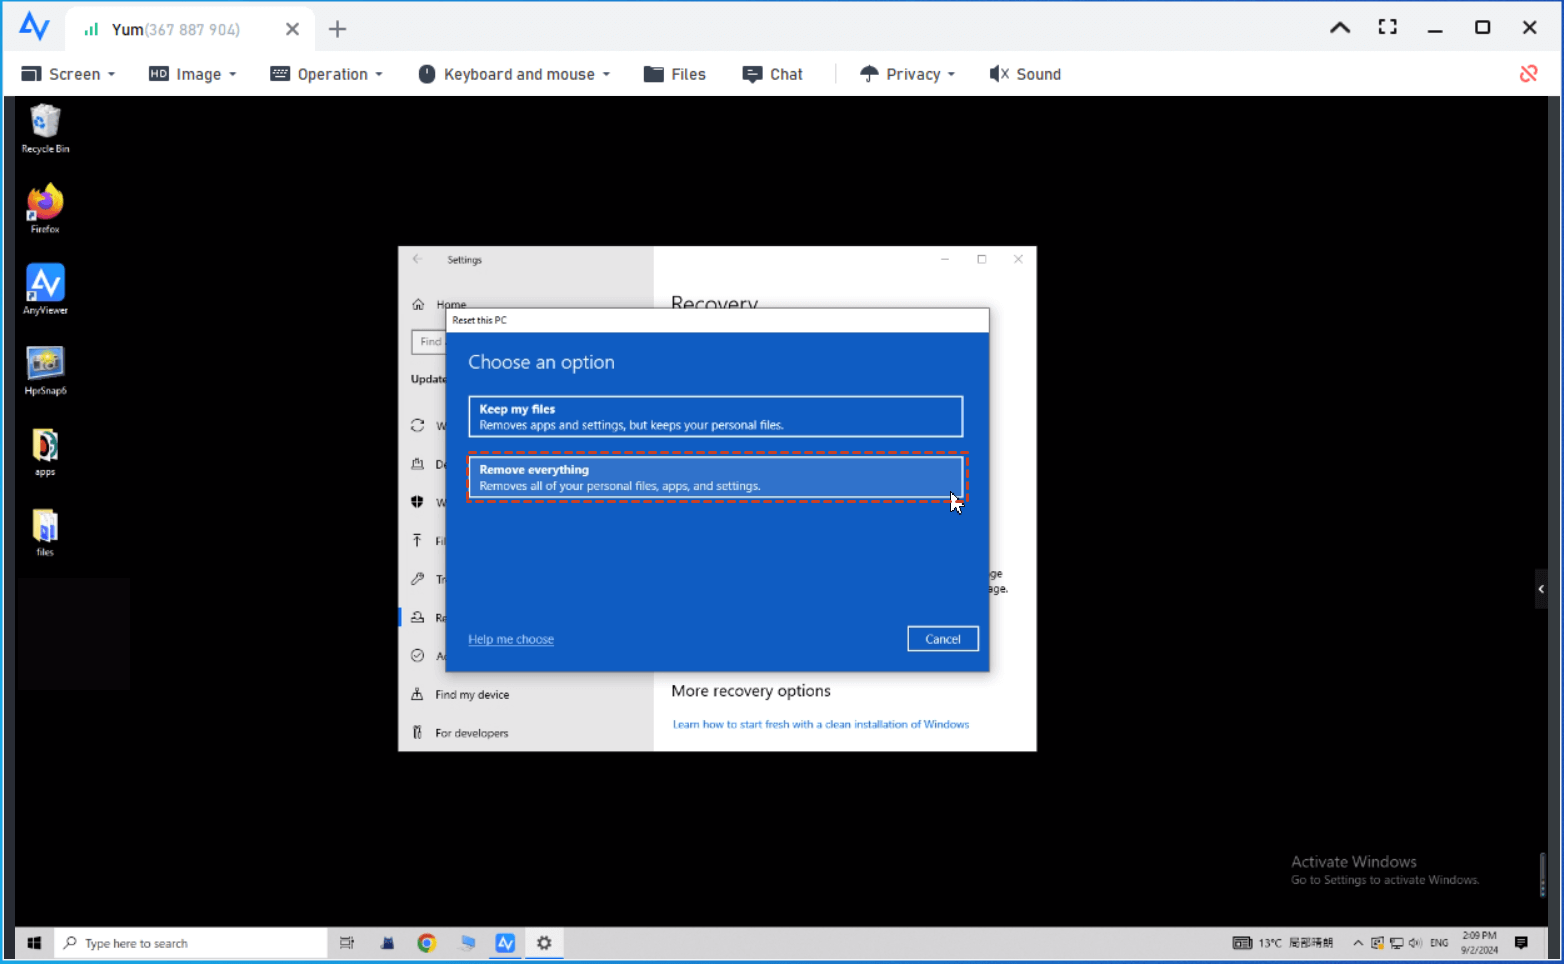Open the Operation dropdown
The image size is (1564, 964).
click(x=327, y=73)
